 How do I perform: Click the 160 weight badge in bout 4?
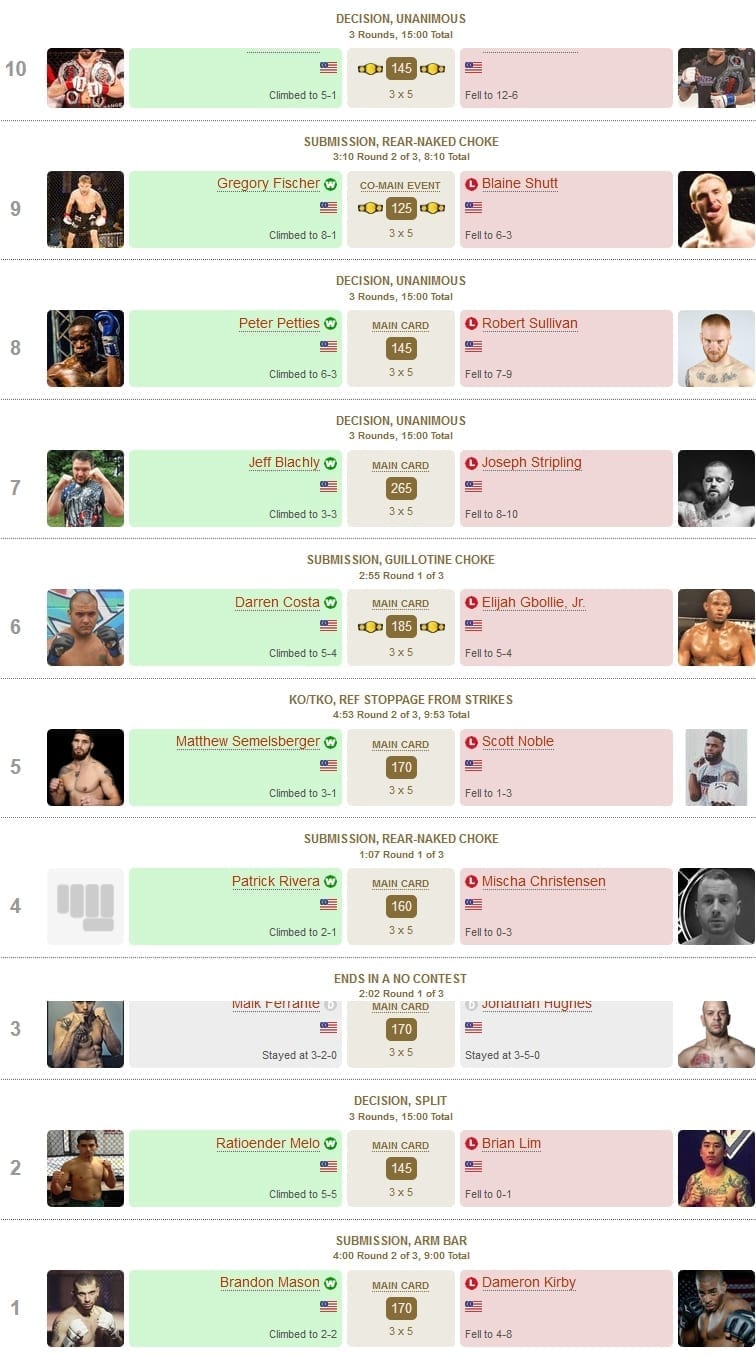tap(401, 907)
